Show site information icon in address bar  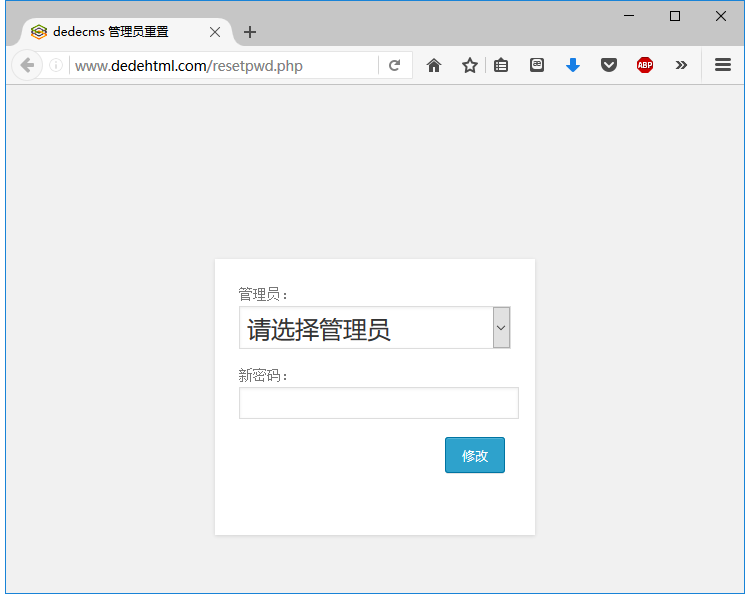coord(56,66)
